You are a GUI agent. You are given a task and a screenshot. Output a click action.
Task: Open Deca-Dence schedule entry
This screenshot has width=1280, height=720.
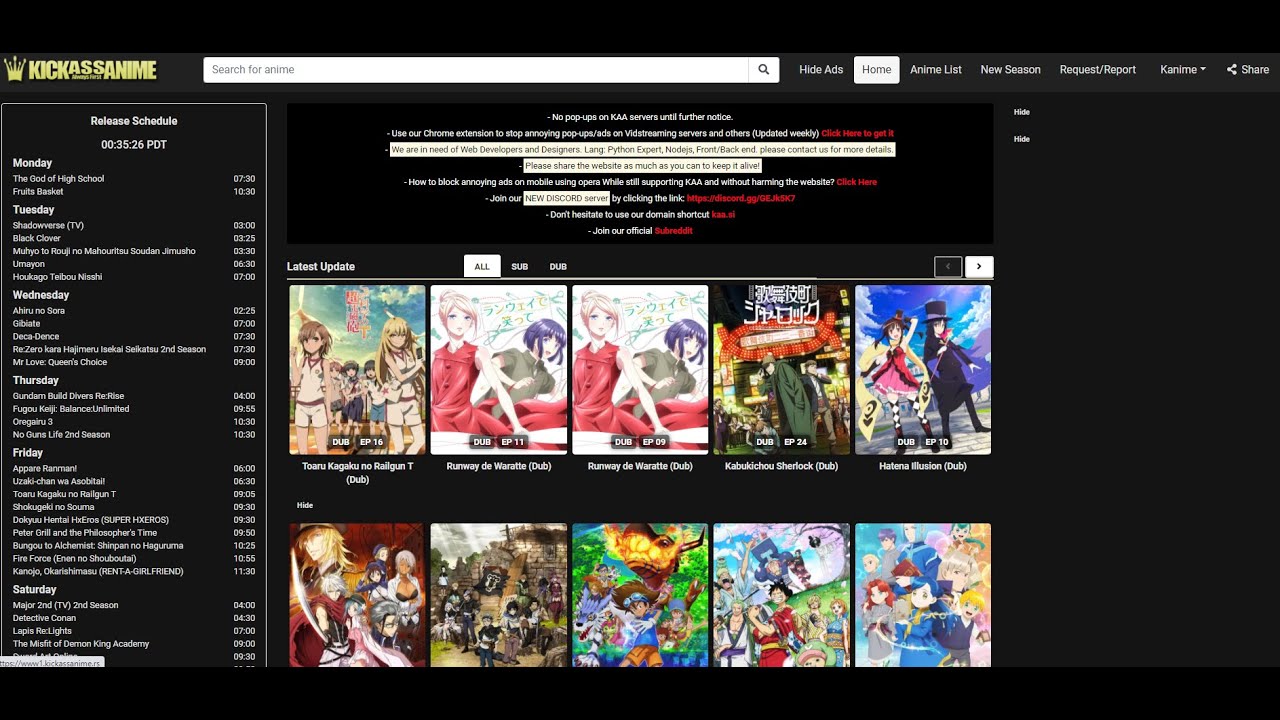36,337
